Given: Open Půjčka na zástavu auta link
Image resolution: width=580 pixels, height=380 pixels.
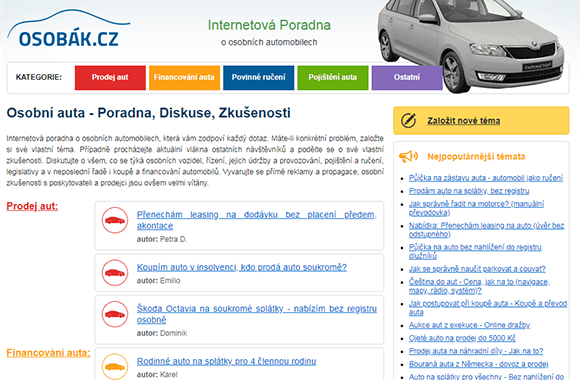Looking at the screenshot, I should coord(486,178).
